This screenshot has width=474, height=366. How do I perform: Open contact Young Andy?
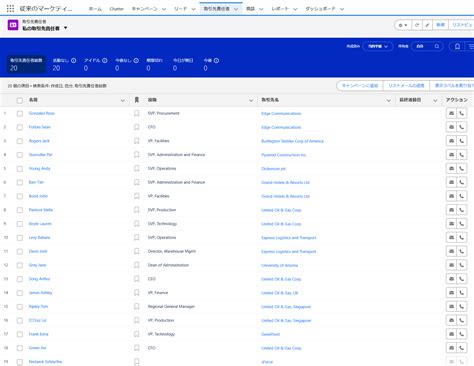coord(39,168)
